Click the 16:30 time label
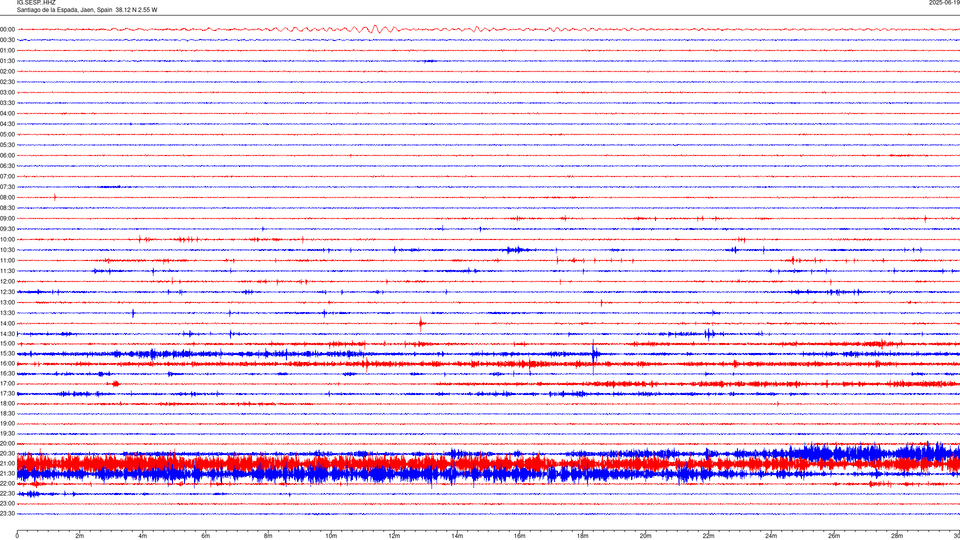The image size is (960, 540). (x=7, y=373)
